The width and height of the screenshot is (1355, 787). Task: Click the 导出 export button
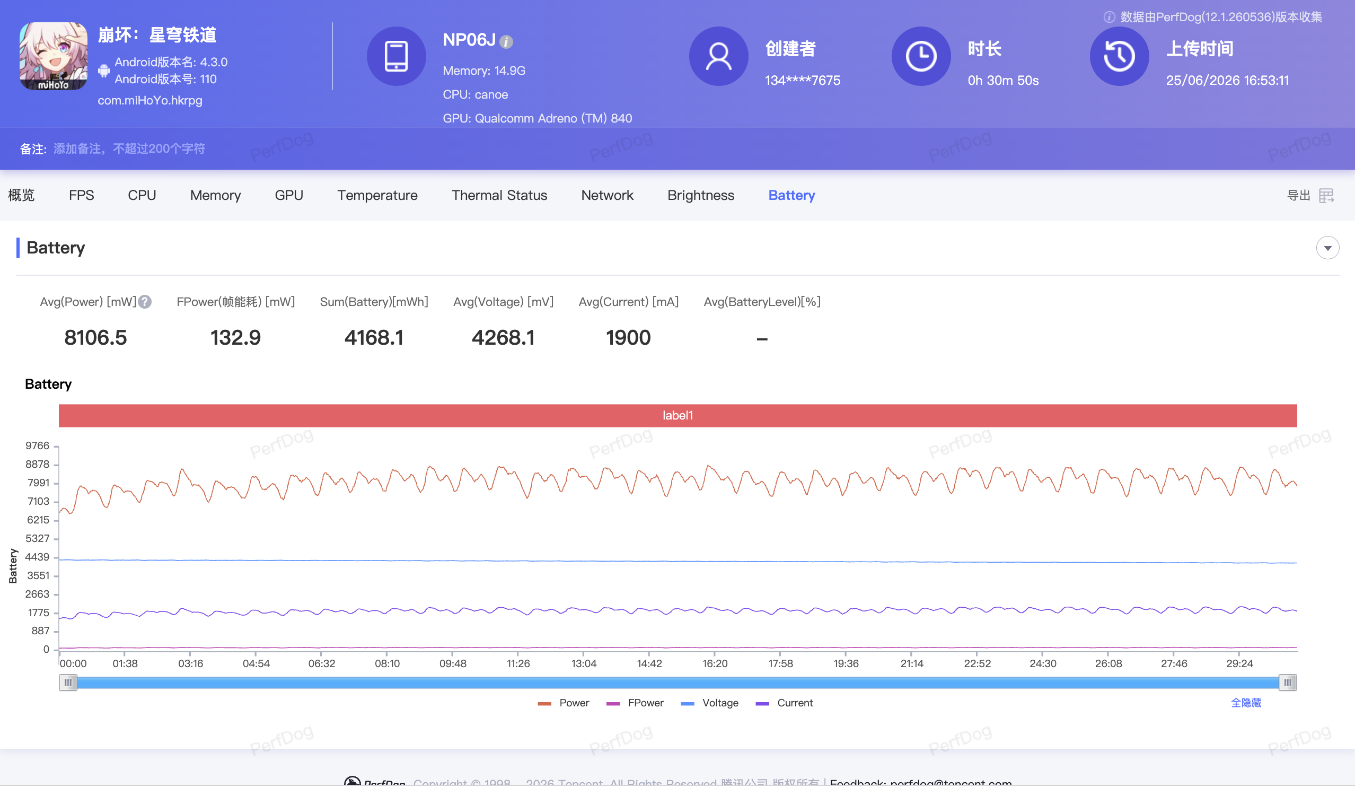pyautogui.click(x=1299, y=196)
